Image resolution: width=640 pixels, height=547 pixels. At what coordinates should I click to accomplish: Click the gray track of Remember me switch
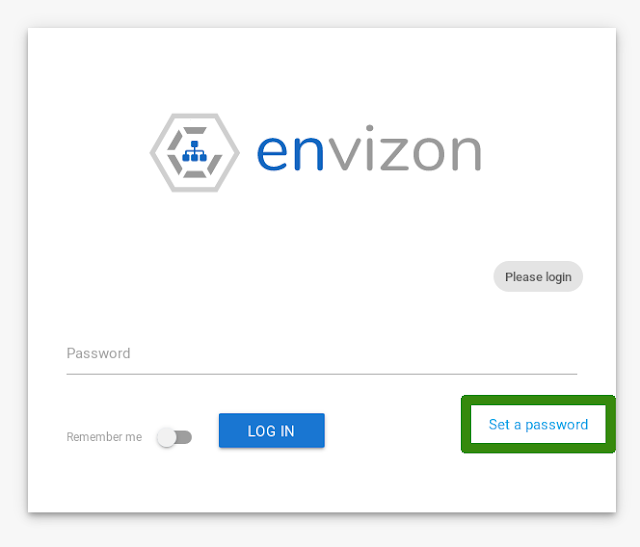tap(184, 437)
